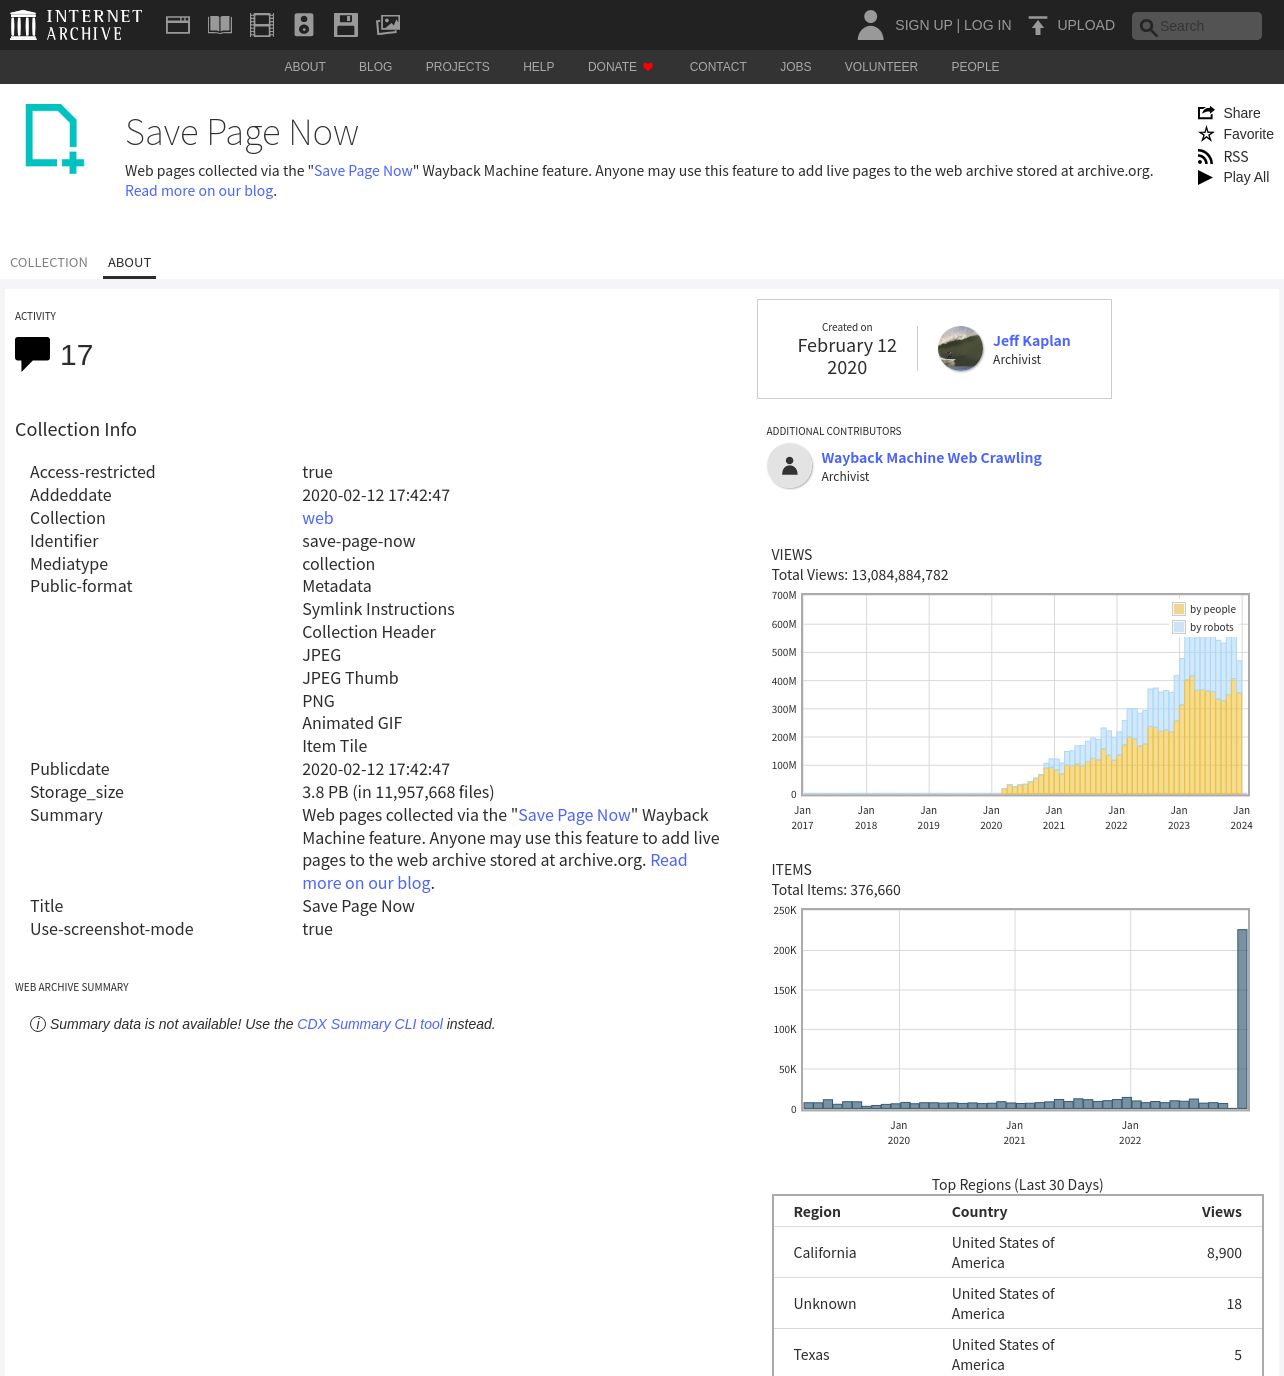Open Jeff Kaplan's profile link

click(1031, 341)
